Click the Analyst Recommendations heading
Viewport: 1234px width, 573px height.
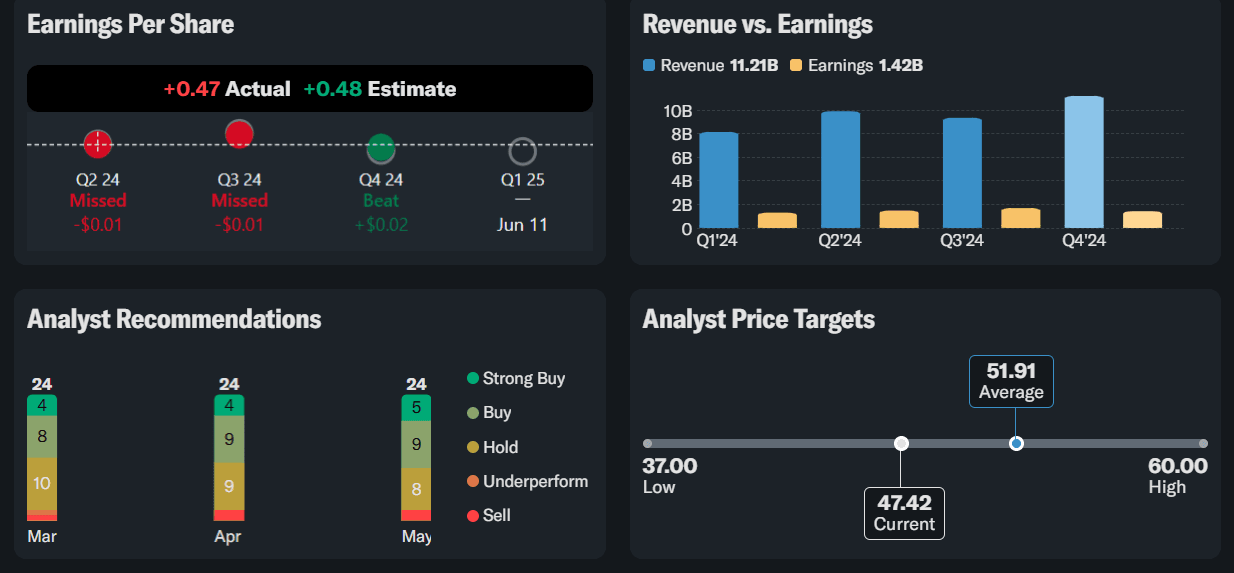[174, 319]
